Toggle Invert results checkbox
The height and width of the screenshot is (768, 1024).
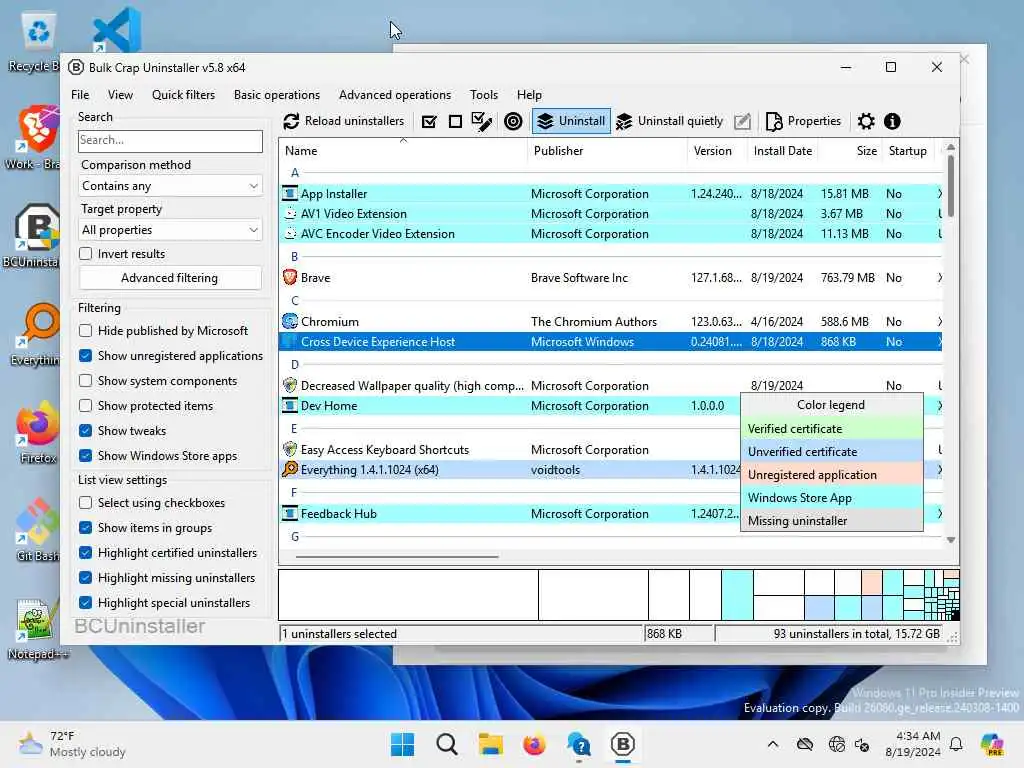tap(86, 254)
